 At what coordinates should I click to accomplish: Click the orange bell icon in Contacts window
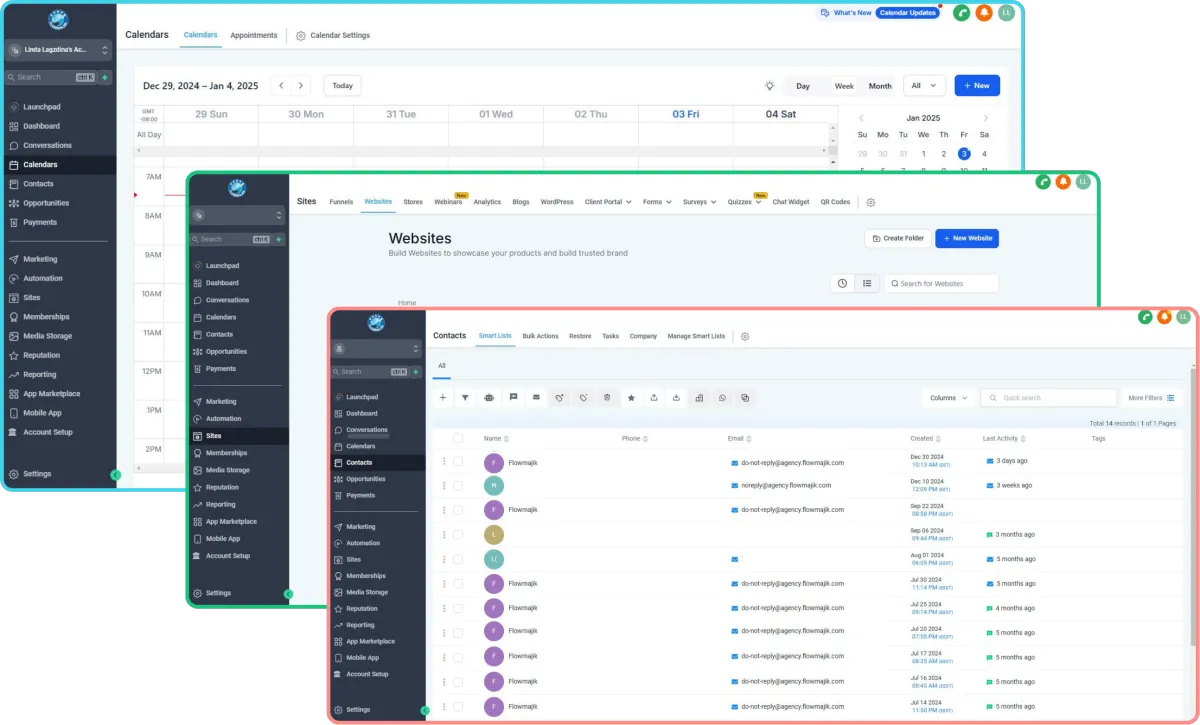coord(1165,317)
